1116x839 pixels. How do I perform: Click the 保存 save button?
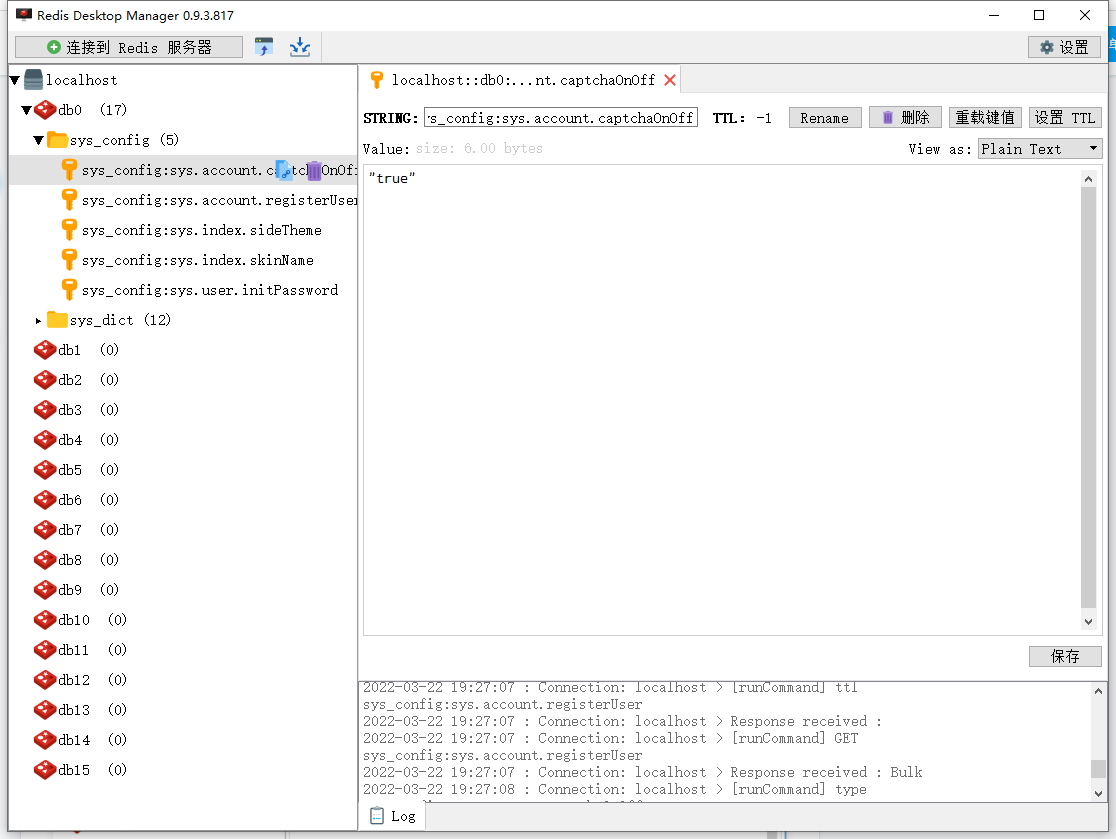click(x=1065, y=656)
